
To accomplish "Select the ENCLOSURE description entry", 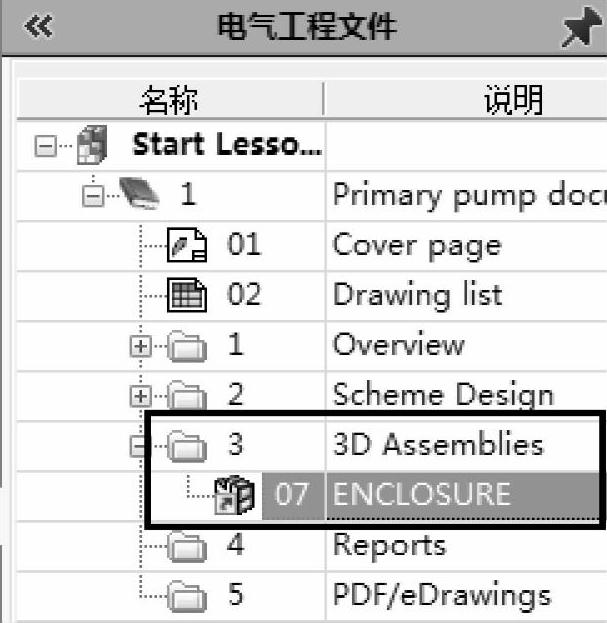I will point(421,494).
